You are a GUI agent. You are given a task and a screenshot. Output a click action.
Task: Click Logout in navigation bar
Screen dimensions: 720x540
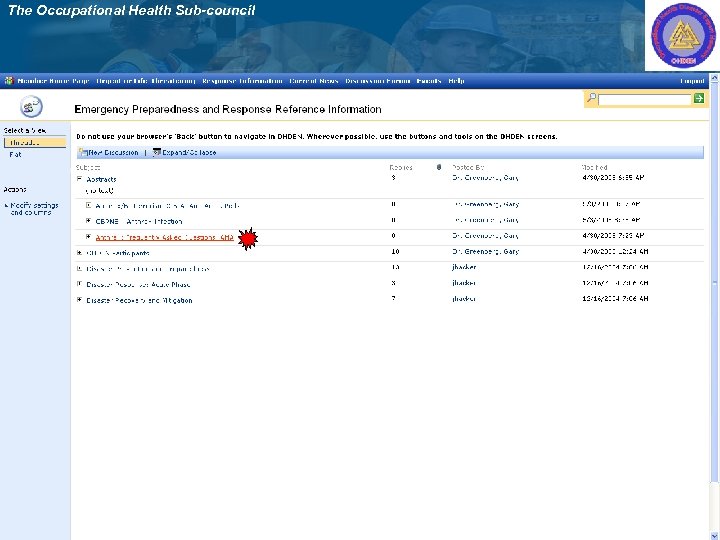[692, 81]
